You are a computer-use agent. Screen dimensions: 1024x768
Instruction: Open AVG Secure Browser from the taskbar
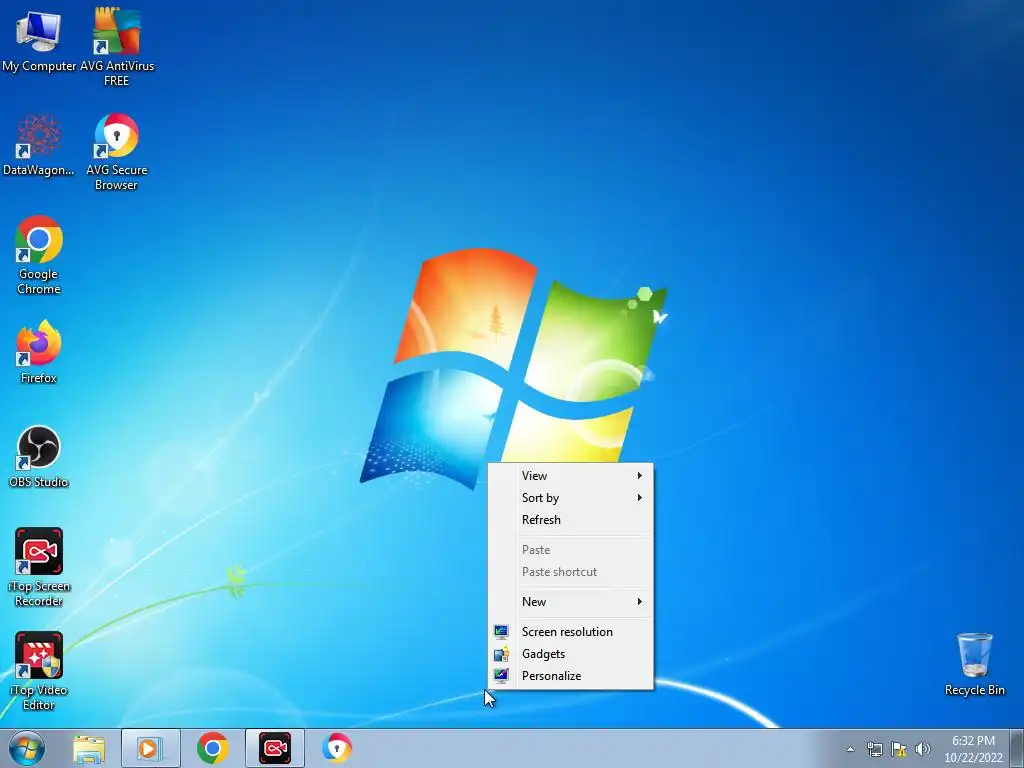337,748
